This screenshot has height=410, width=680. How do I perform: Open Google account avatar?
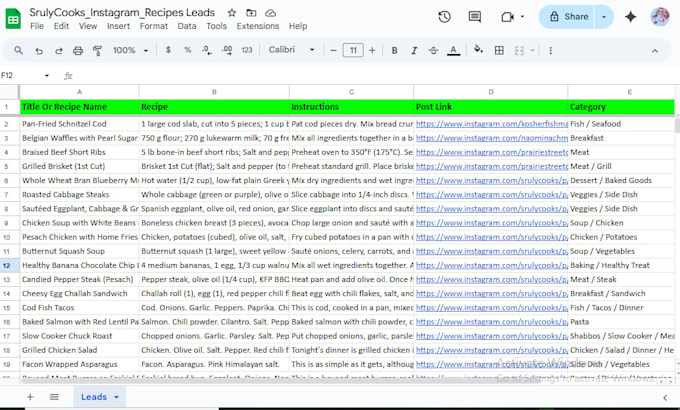(x=660, y=17)
